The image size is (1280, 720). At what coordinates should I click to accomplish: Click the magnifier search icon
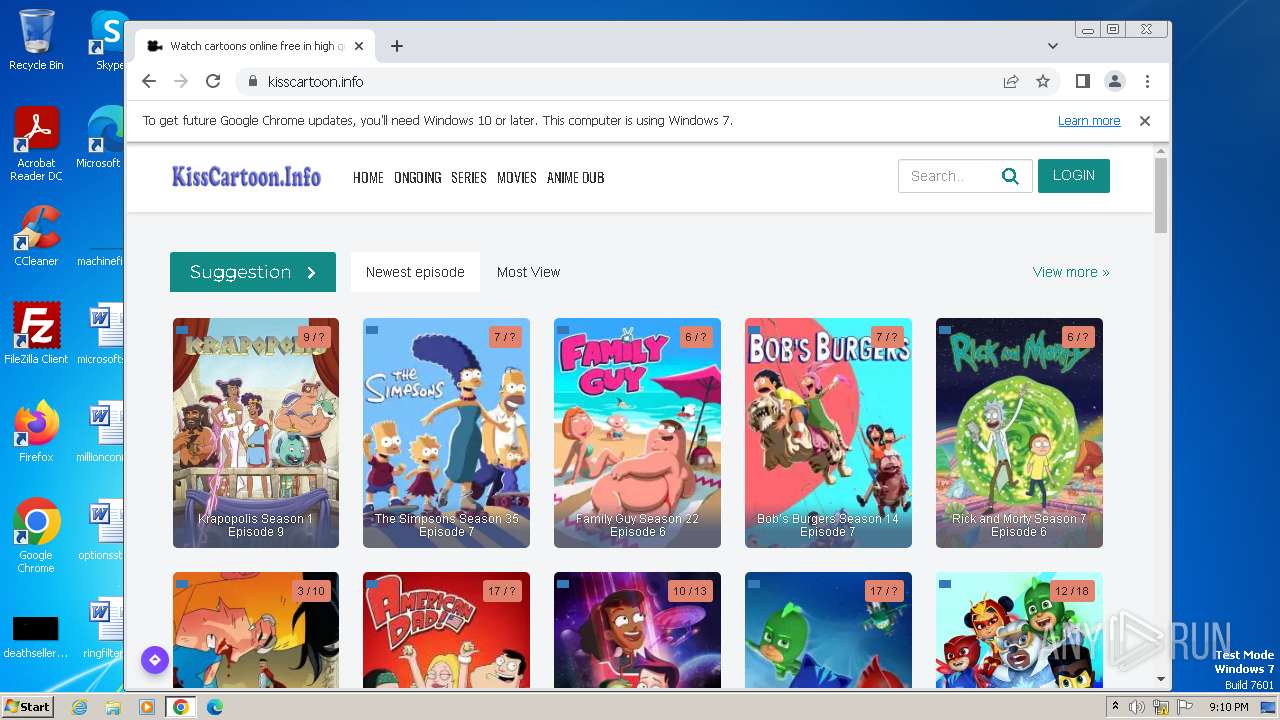click(1011, 177)
